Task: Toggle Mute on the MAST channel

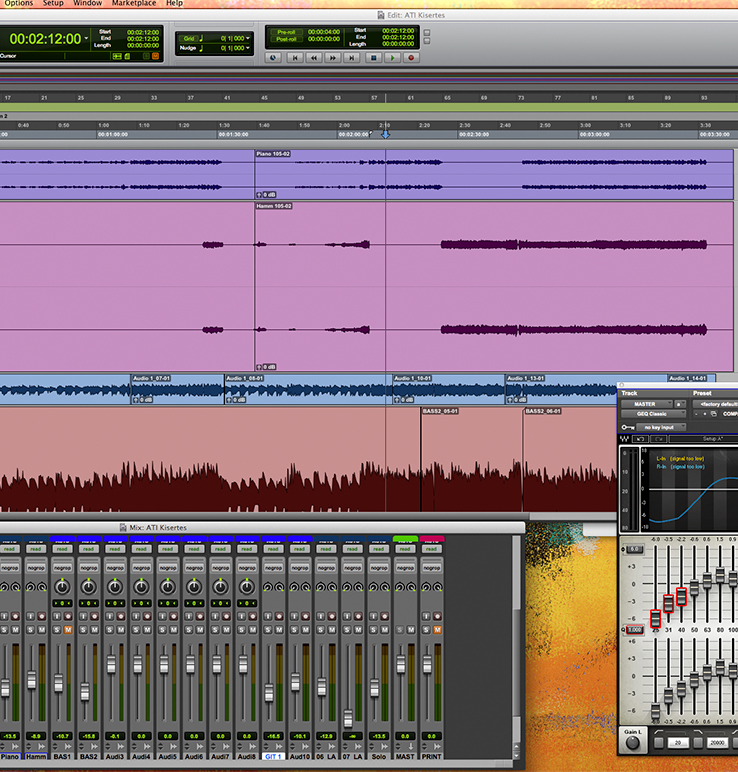Action: (411, 630)
